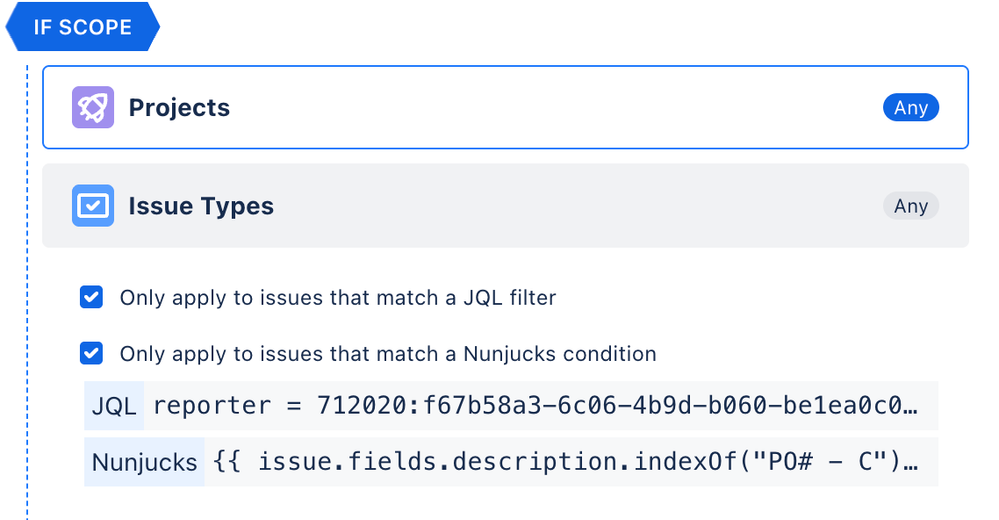Viewport: 999px width, 520px height.
Task: Expand the Issue Types scope card
Action: 505,205
